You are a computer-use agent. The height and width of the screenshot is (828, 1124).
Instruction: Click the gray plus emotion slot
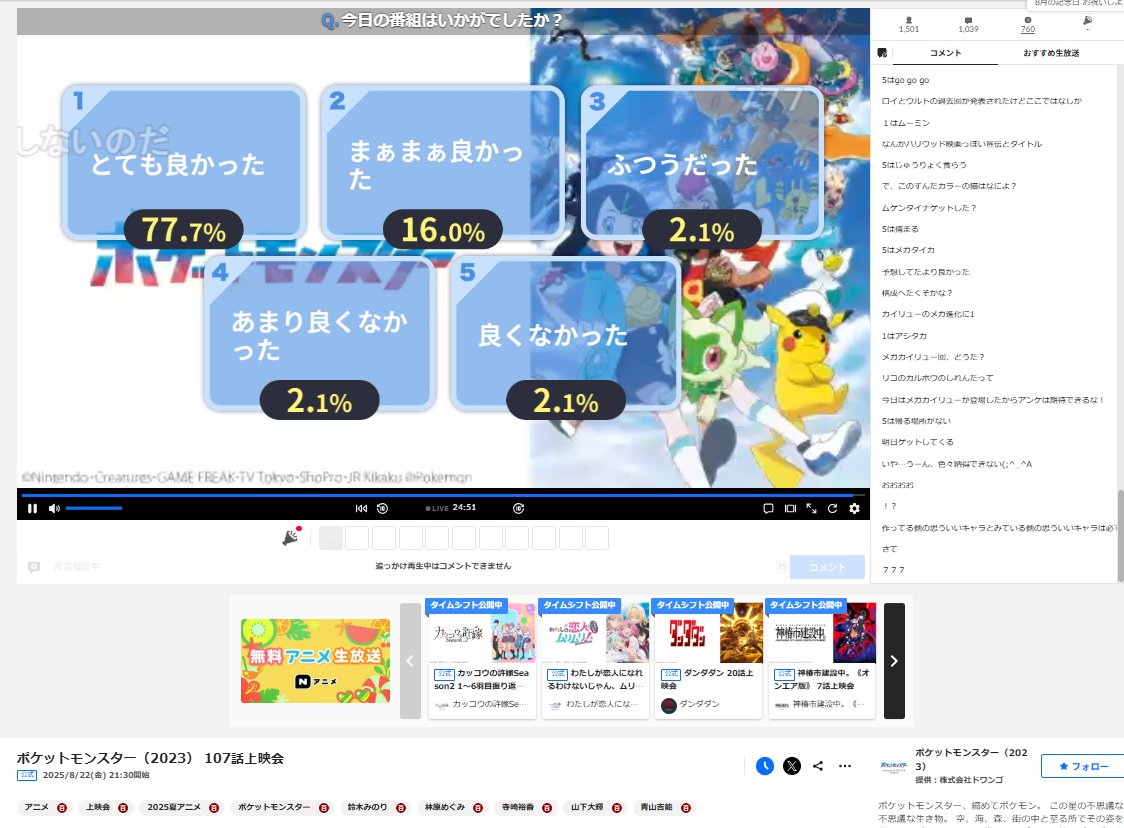point(330,538)
